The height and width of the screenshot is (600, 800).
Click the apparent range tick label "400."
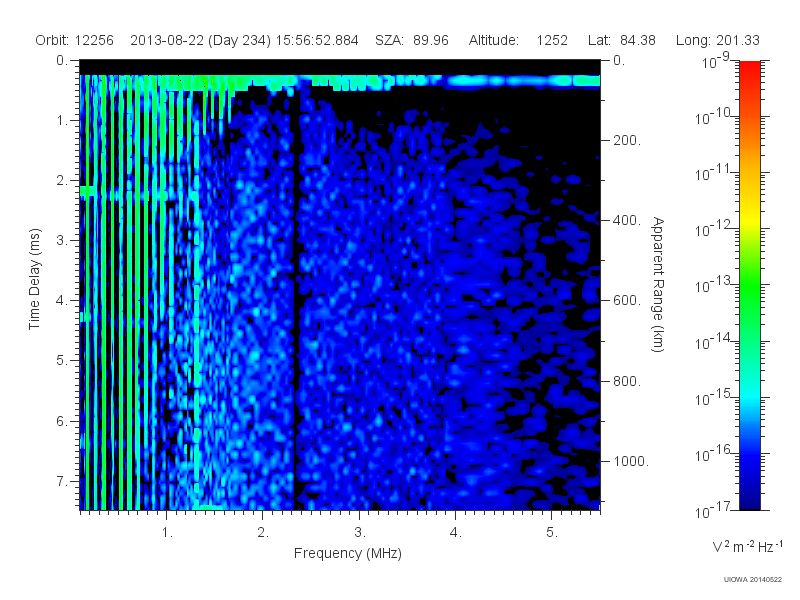tap(627, 220)
